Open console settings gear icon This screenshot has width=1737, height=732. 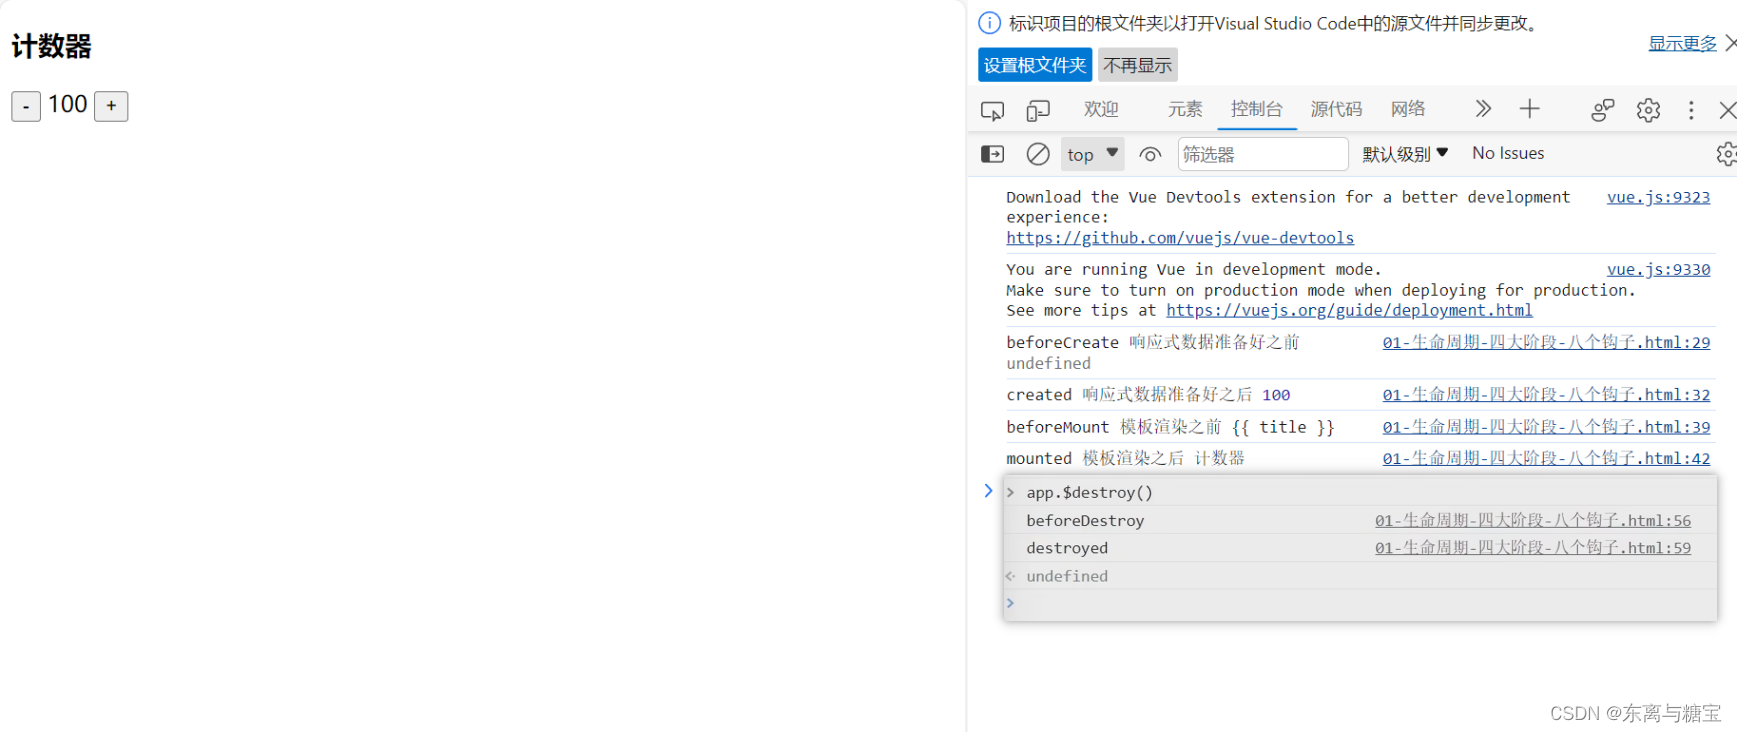(x=1727, y=154)
